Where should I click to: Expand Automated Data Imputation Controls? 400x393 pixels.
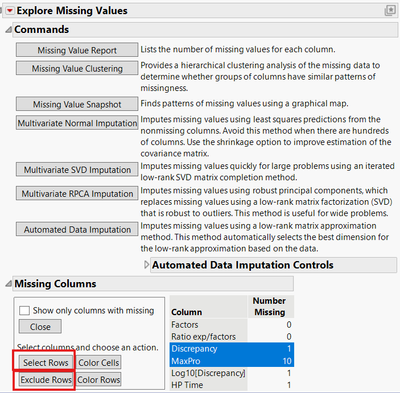click(146, 265)
